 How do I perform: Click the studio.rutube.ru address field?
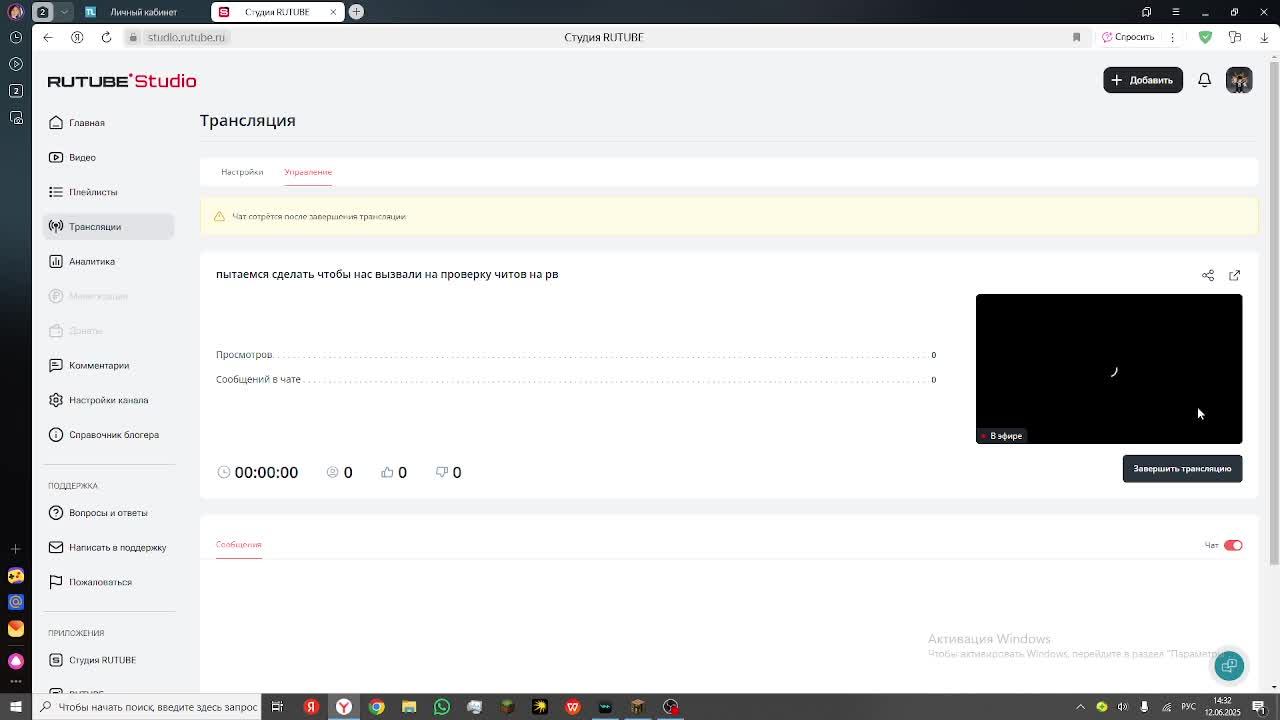(x=186, y=37)
